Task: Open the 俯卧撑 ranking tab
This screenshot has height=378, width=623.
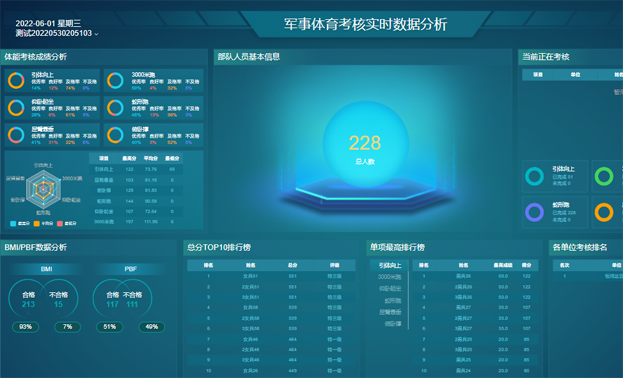Action: tap(393, 324)
